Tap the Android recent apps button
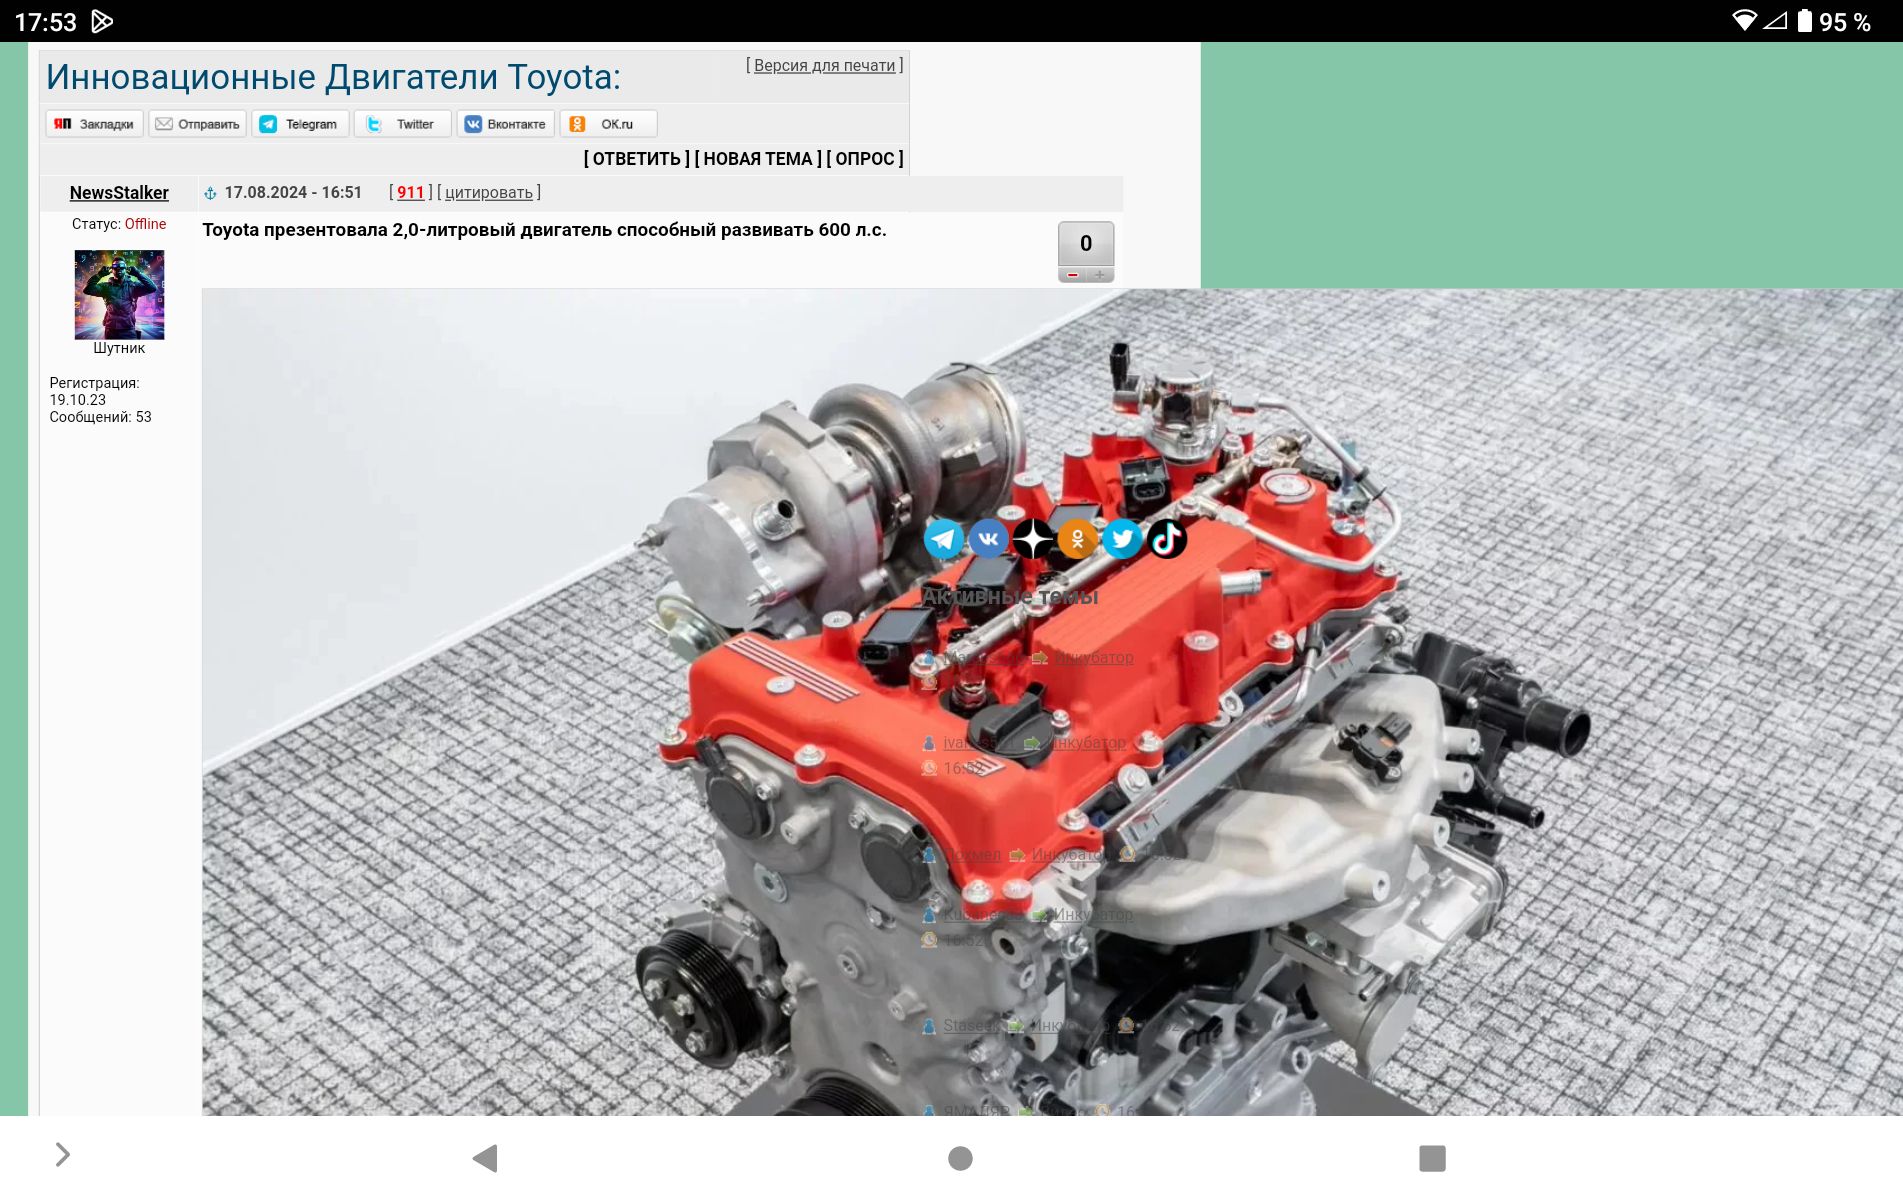The width and height of the screenshot is (1903, 1200). click(x=1432, y=1158)
